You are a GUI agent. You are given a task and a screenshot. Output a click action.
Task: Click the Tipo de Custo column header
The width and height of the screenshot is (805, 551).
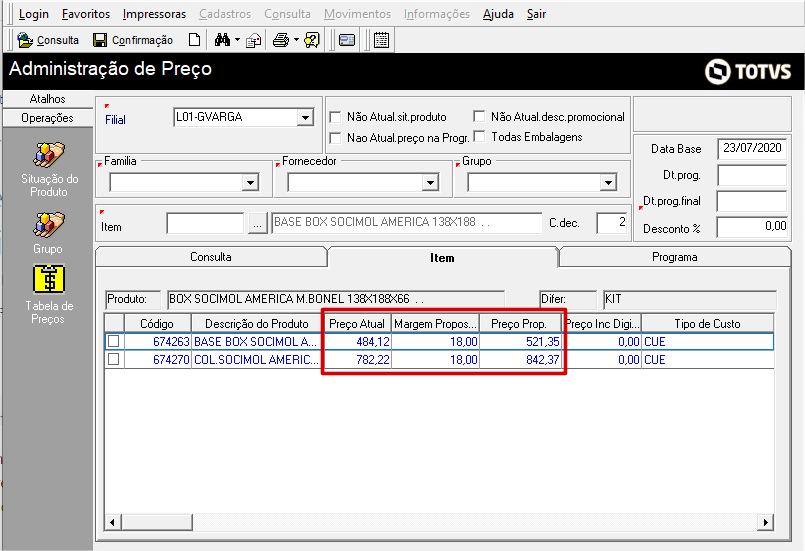707,324
